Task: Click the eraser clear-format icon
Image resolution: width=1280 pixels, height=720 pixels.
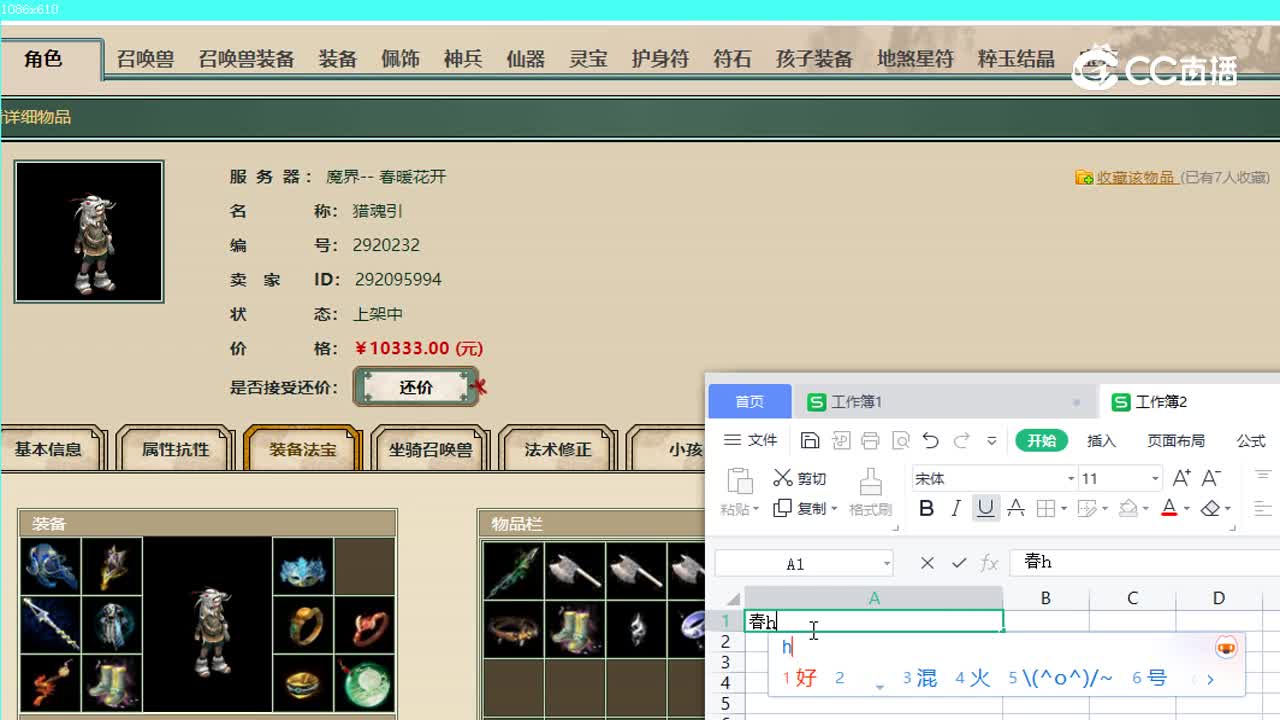Action: click(1210, 509)
